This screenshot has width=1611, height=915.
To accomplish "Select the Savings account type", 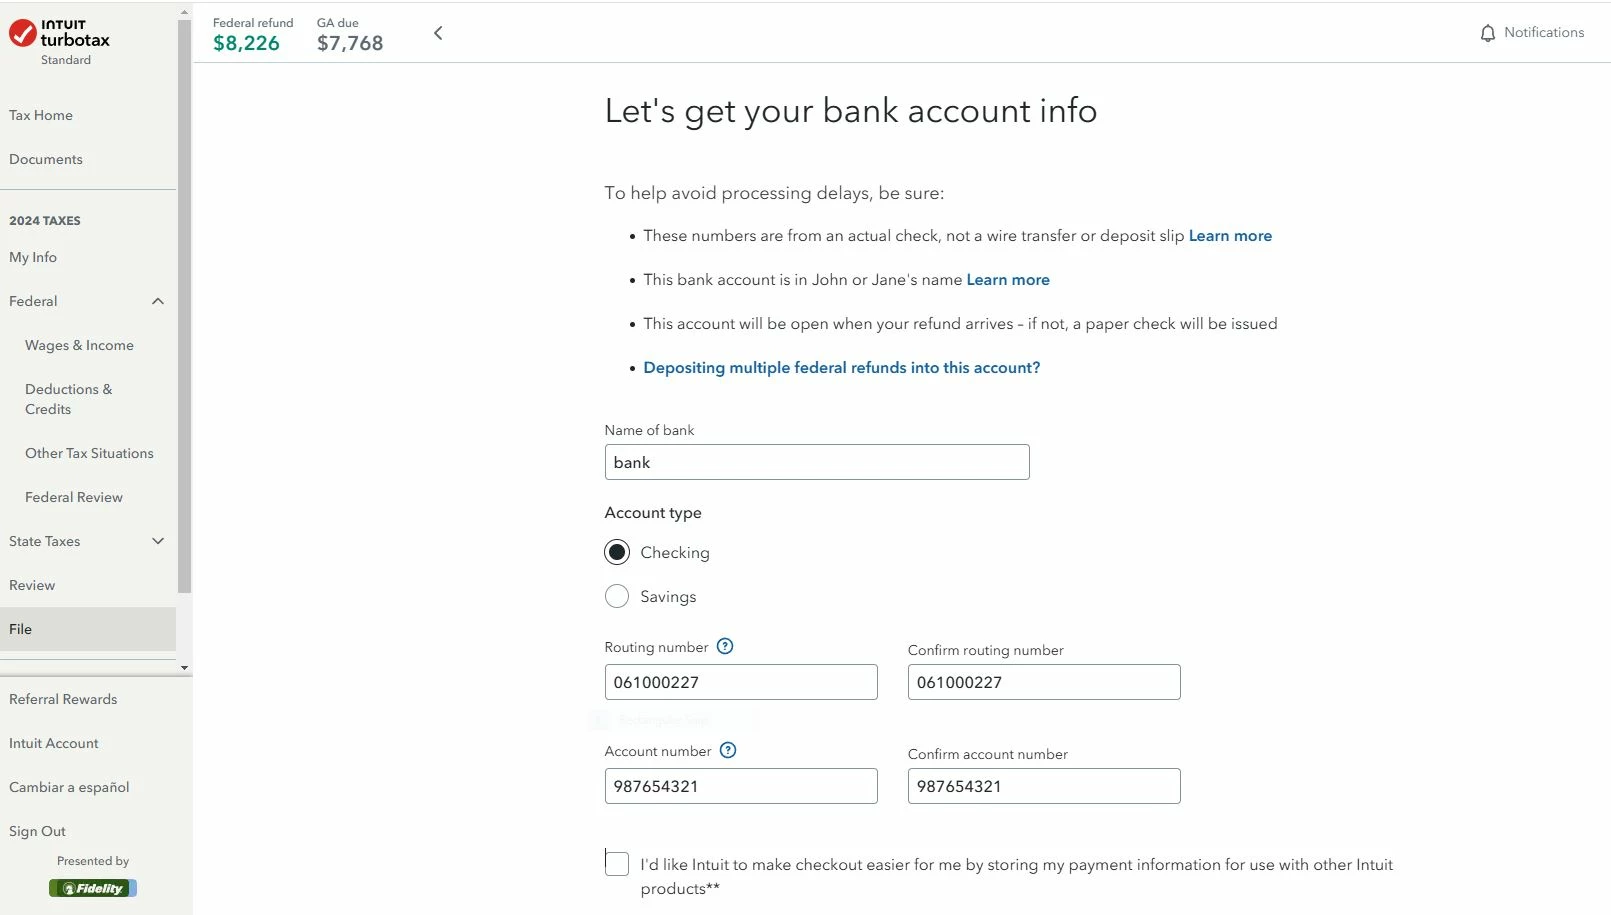I will click(617, 596).
